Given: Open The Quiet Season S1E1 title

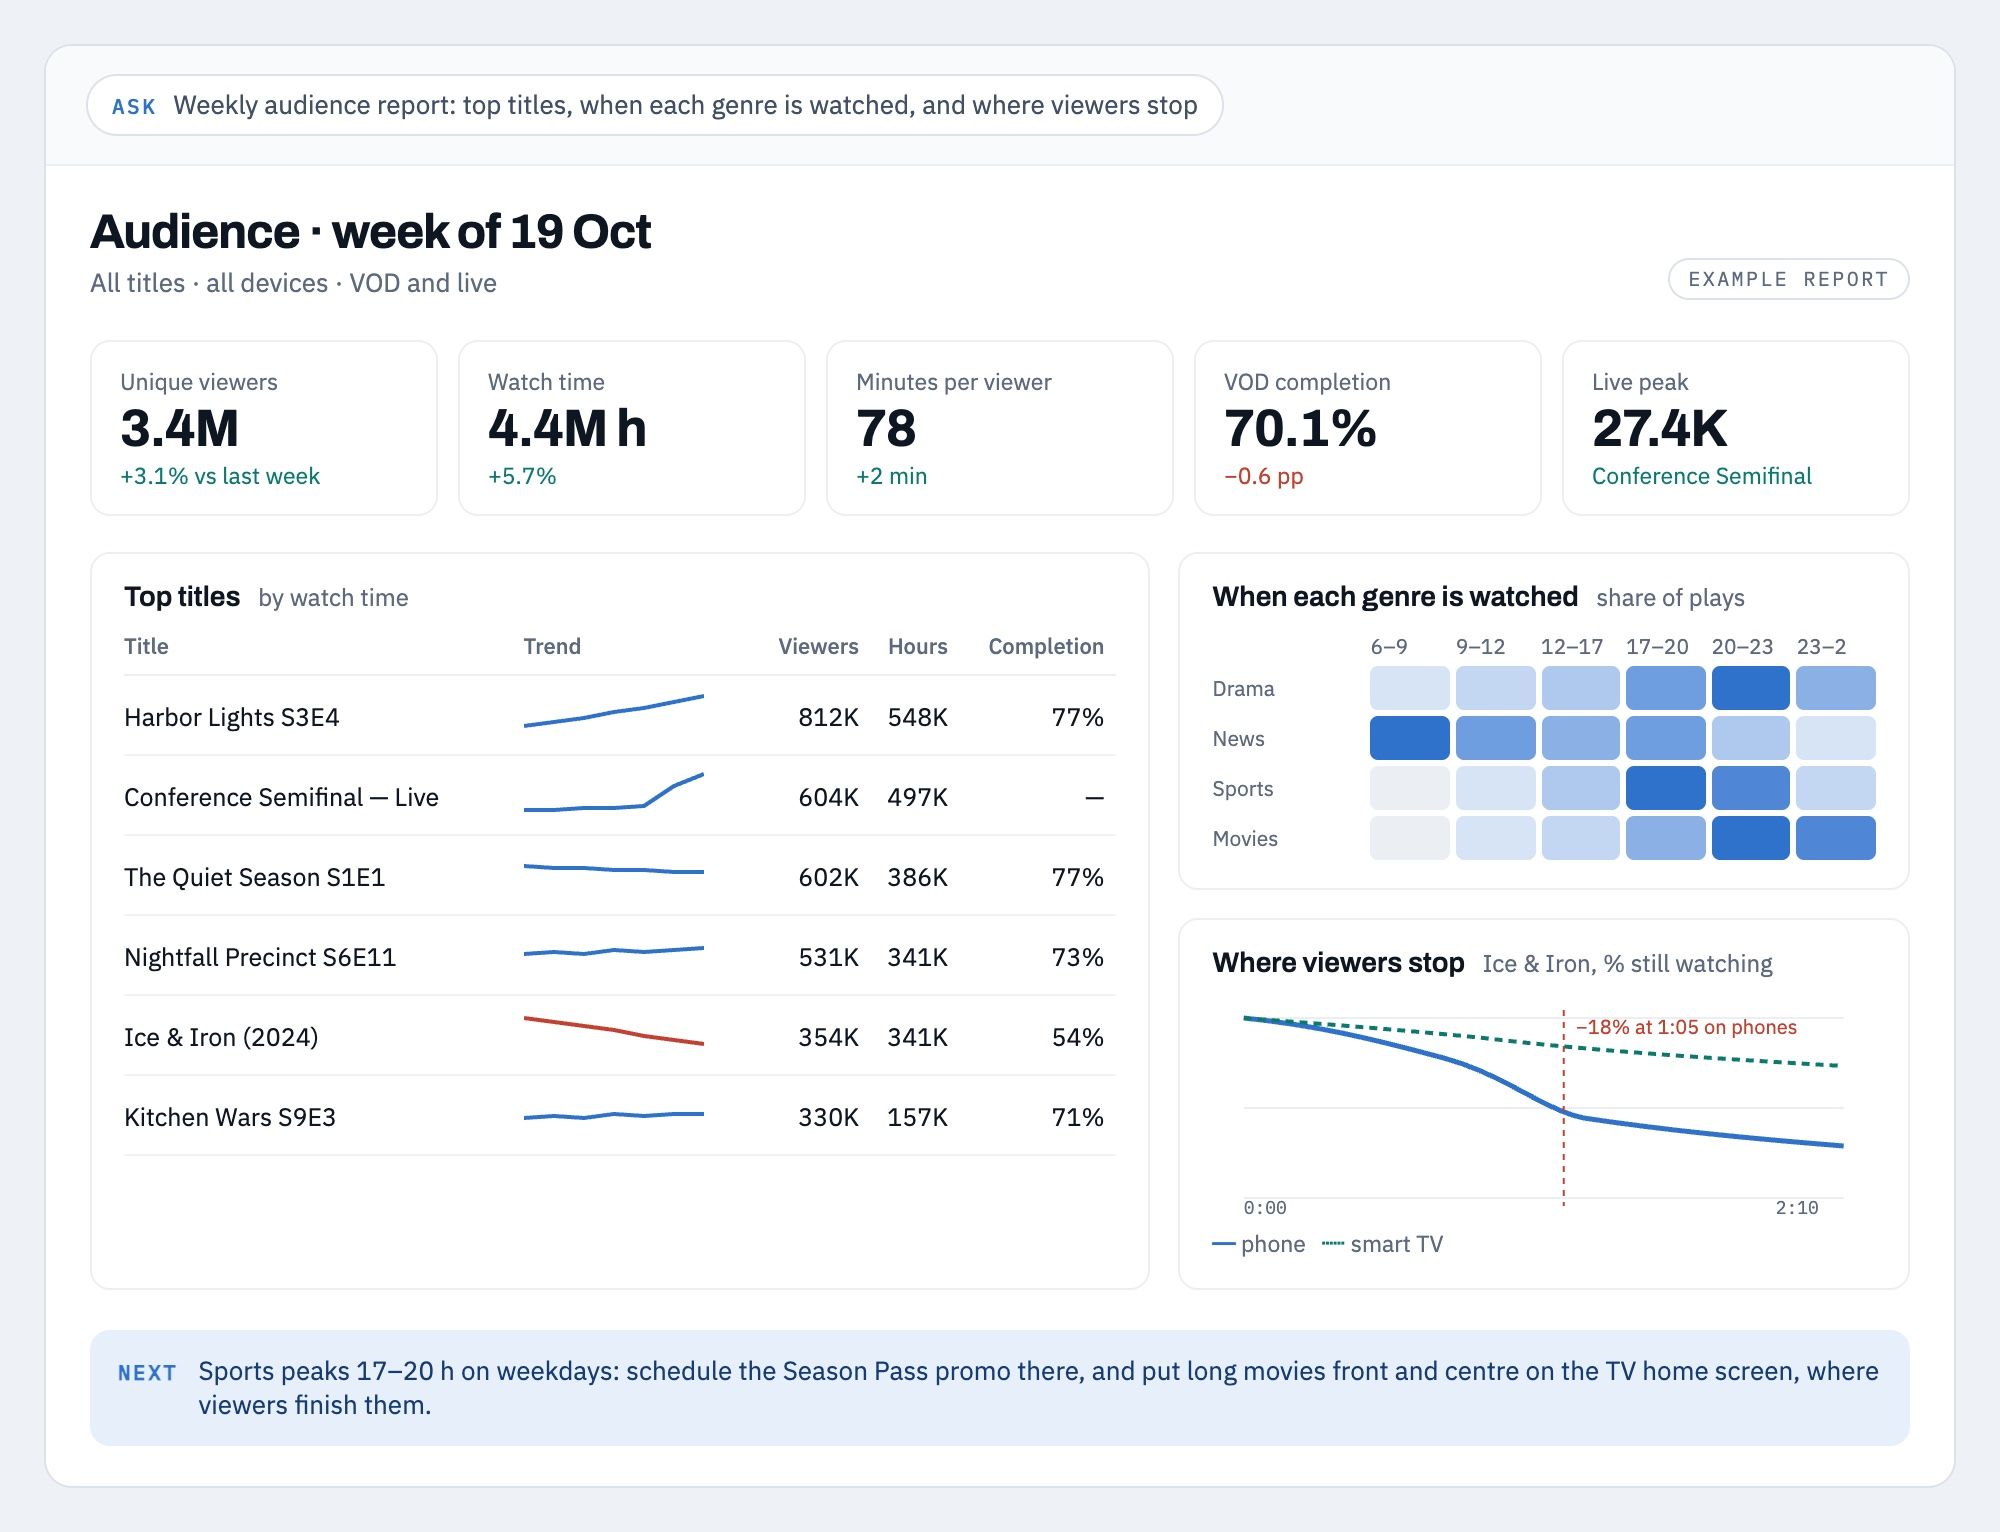Looking at the screenshot, I should click(x=254, y=877).
